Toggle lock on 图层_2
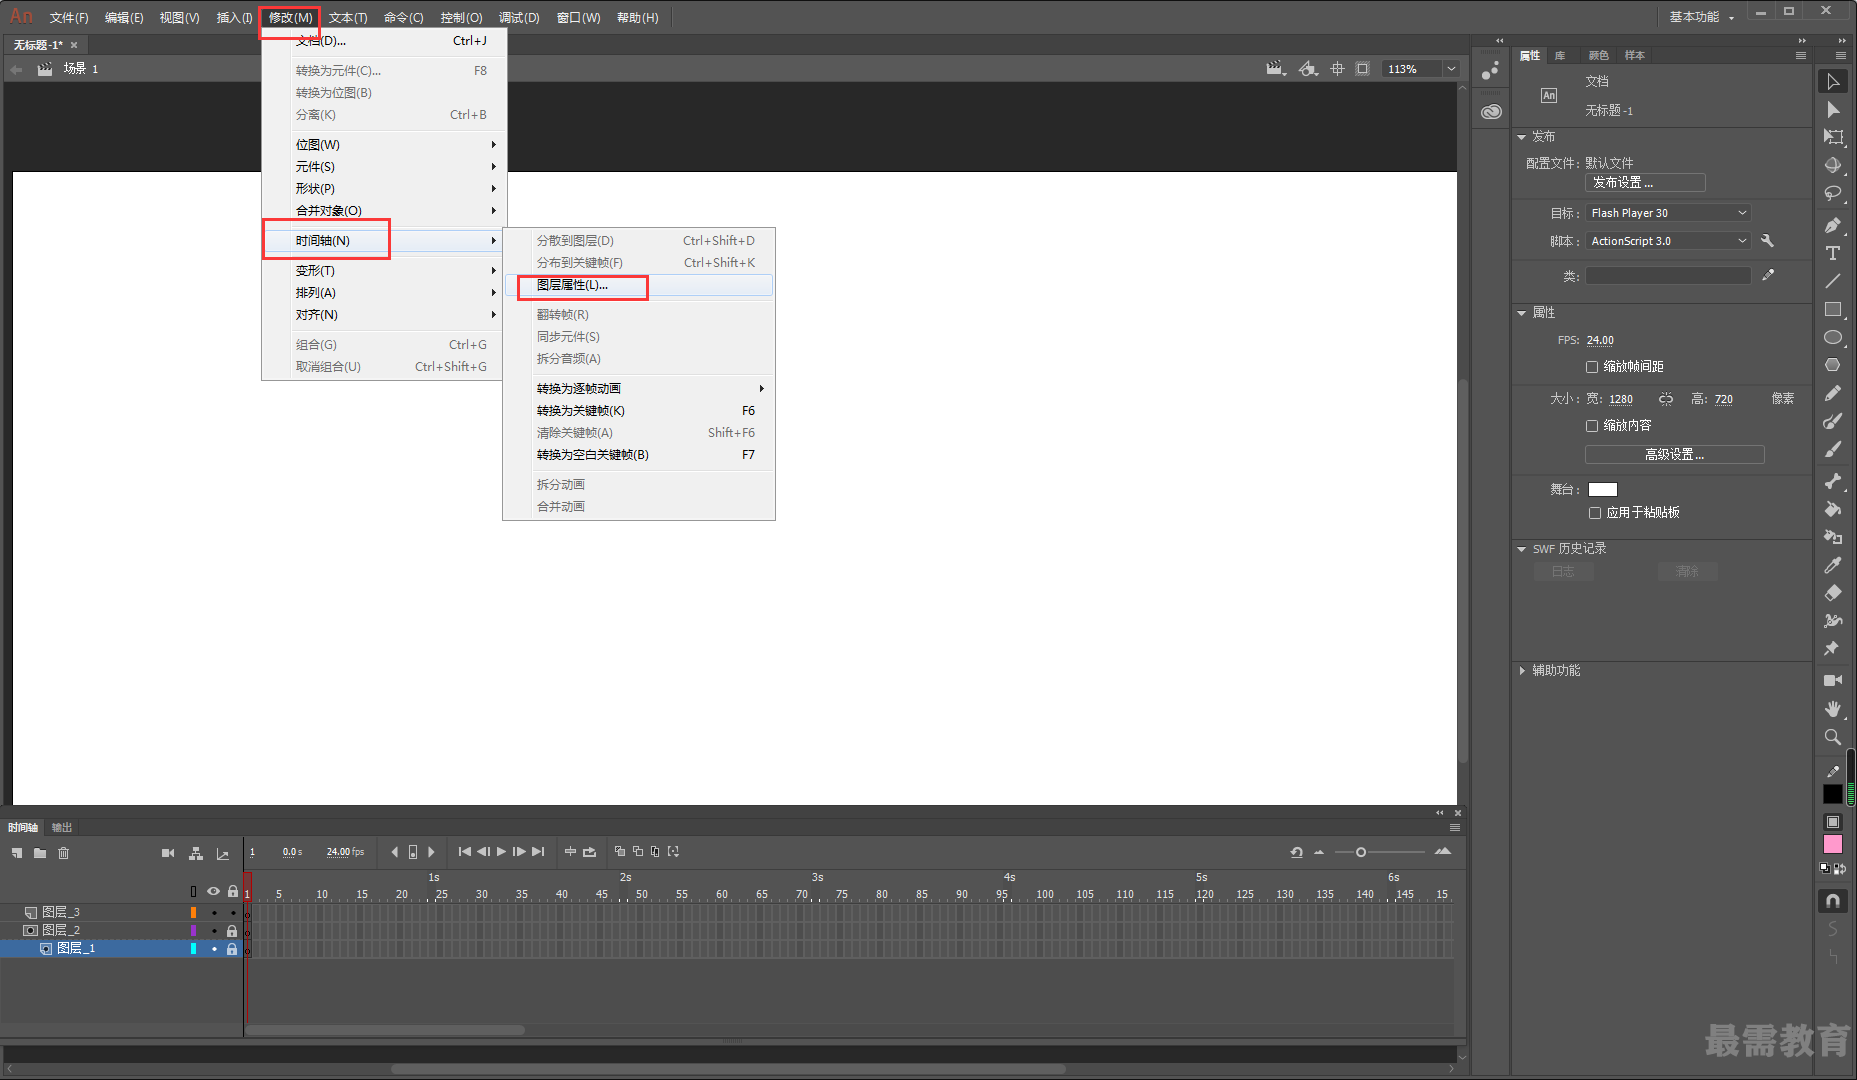Screen dimensions: 1857x1080 tap(232, 931)
